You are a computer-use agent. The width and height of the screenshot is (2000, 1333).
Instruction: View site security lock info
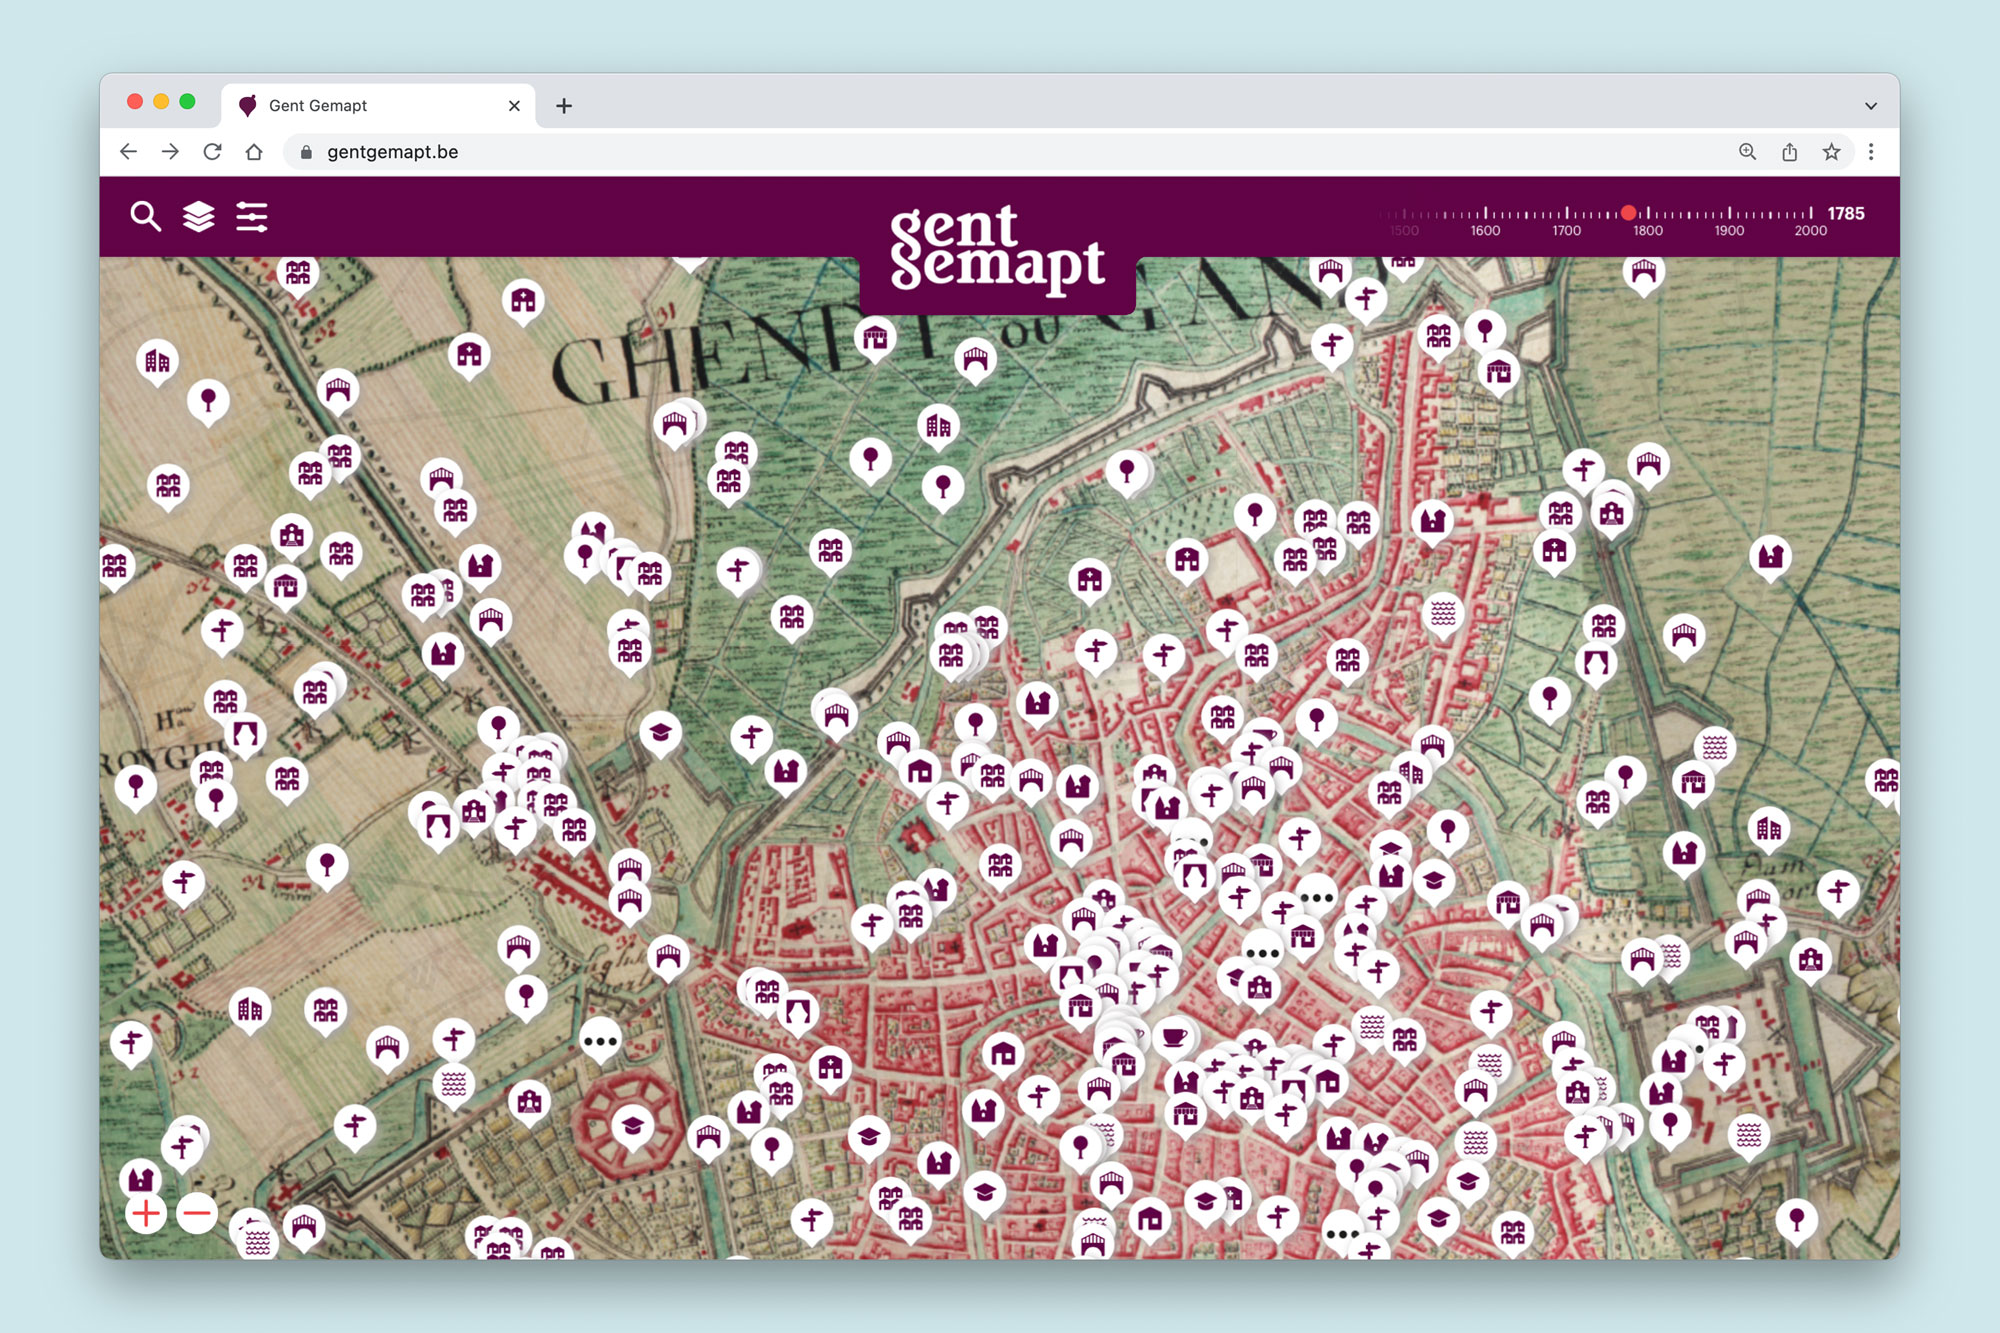(x=306, y=152)
